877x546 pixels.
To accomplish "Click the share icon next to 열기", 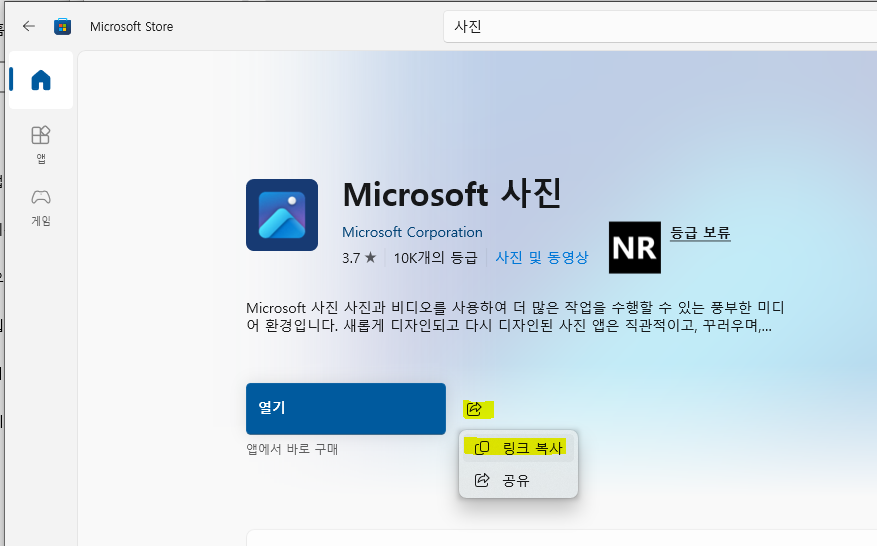I will tap(474, 409).
